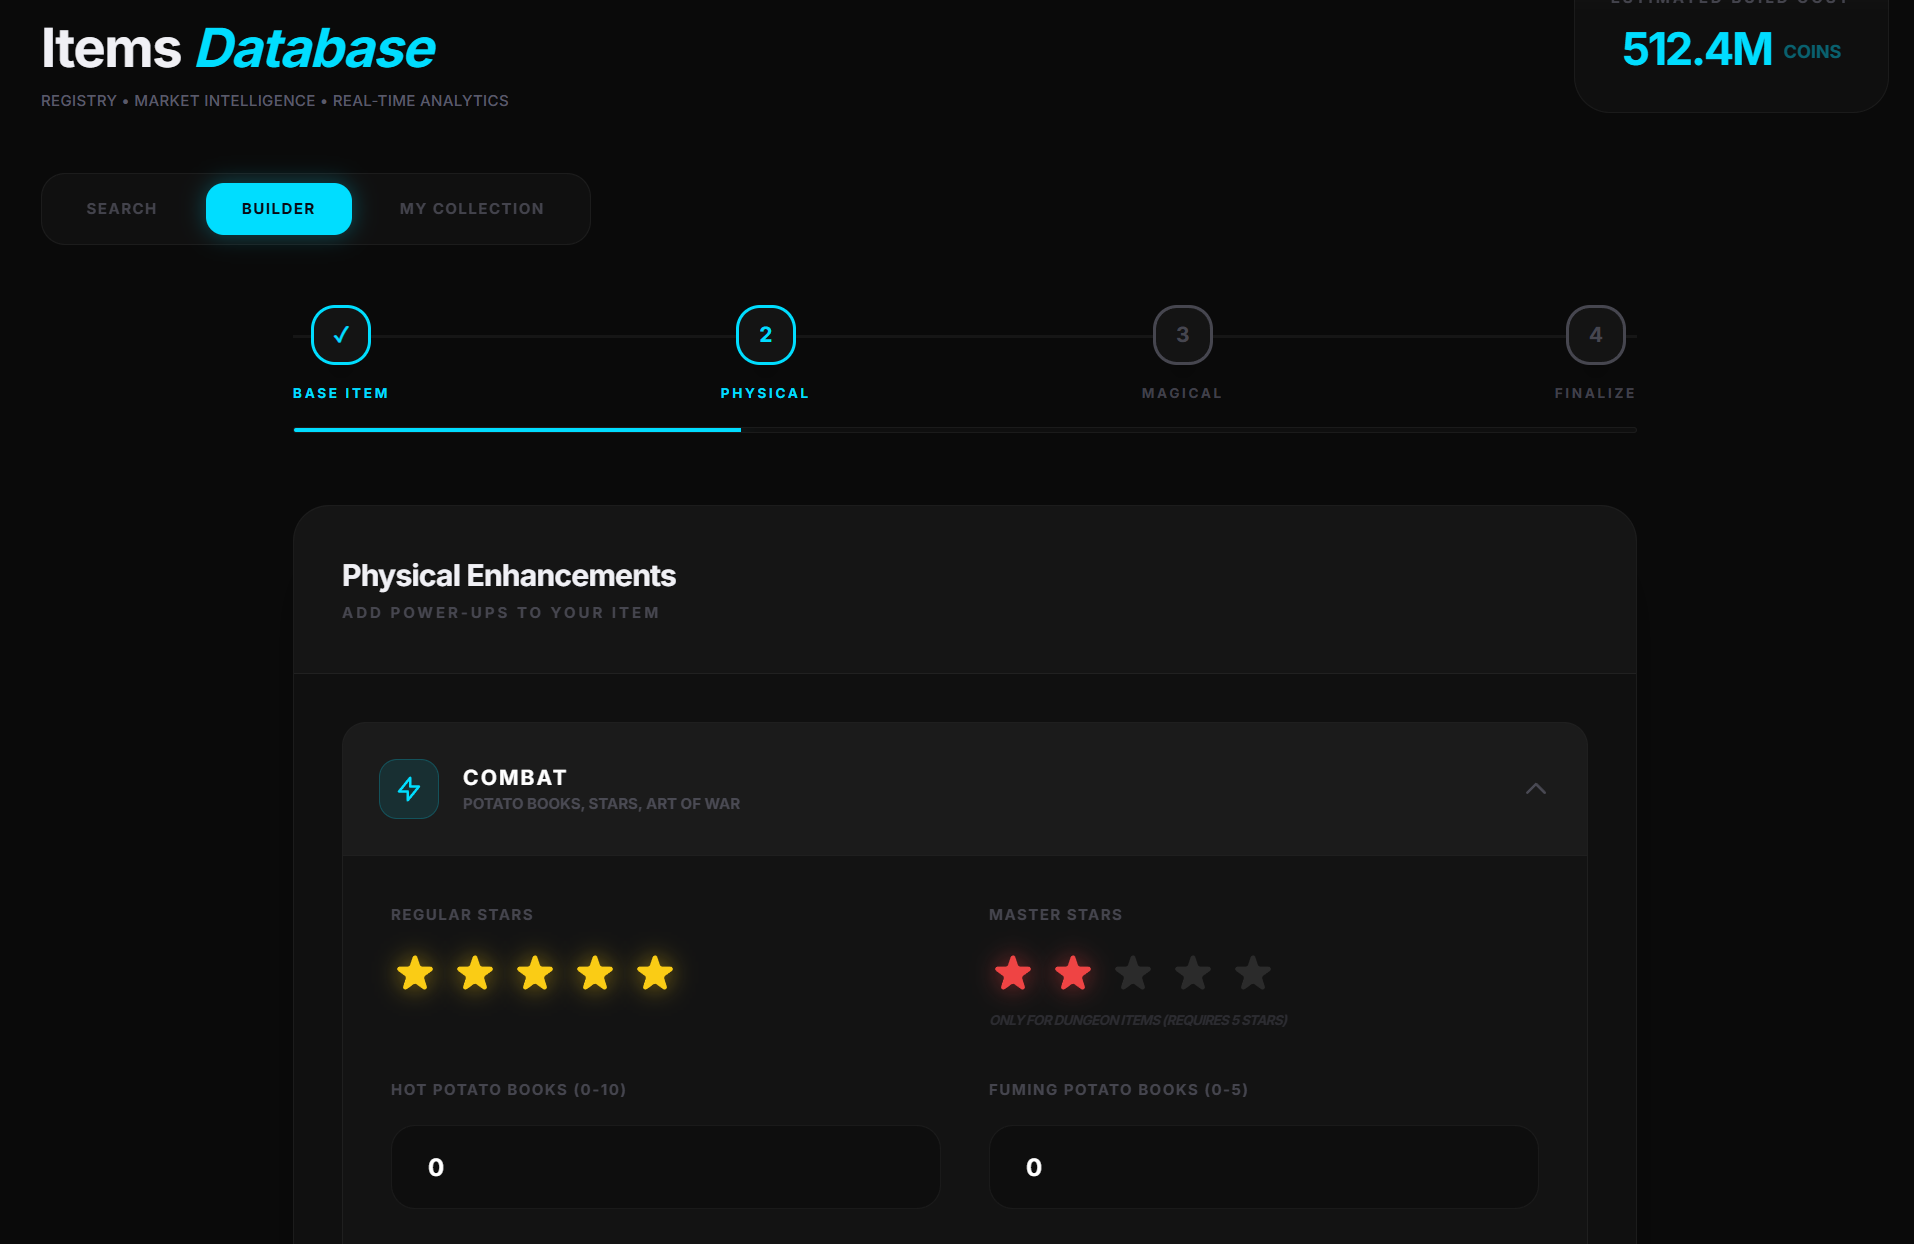Switch to the Search tab

[121, 209]
